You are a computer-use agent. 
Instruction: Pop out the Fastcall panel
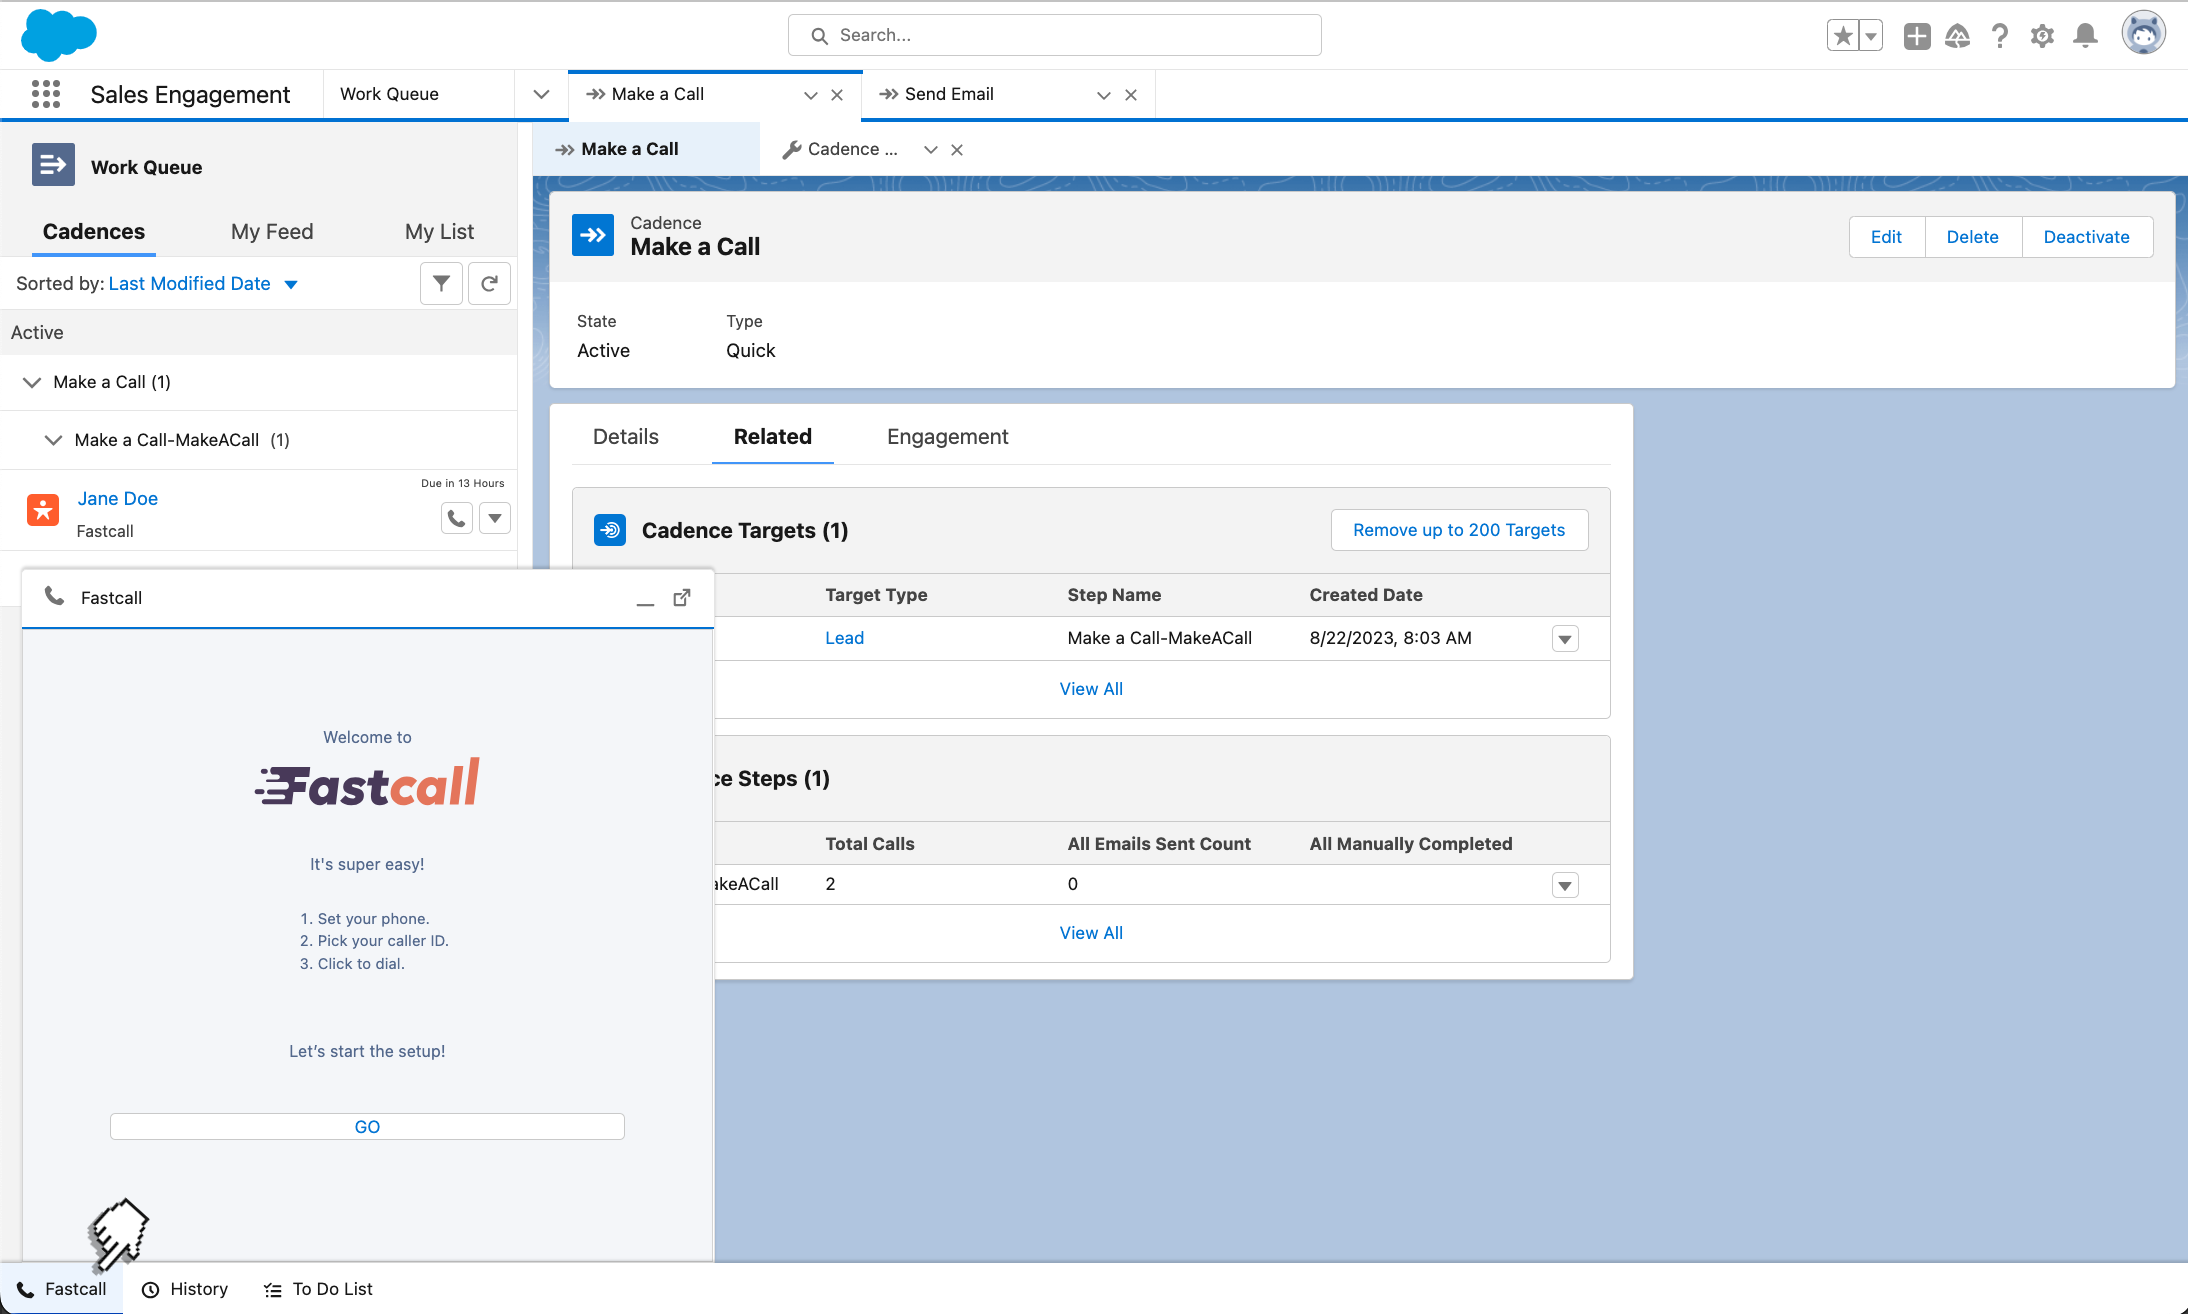(682, 598)
